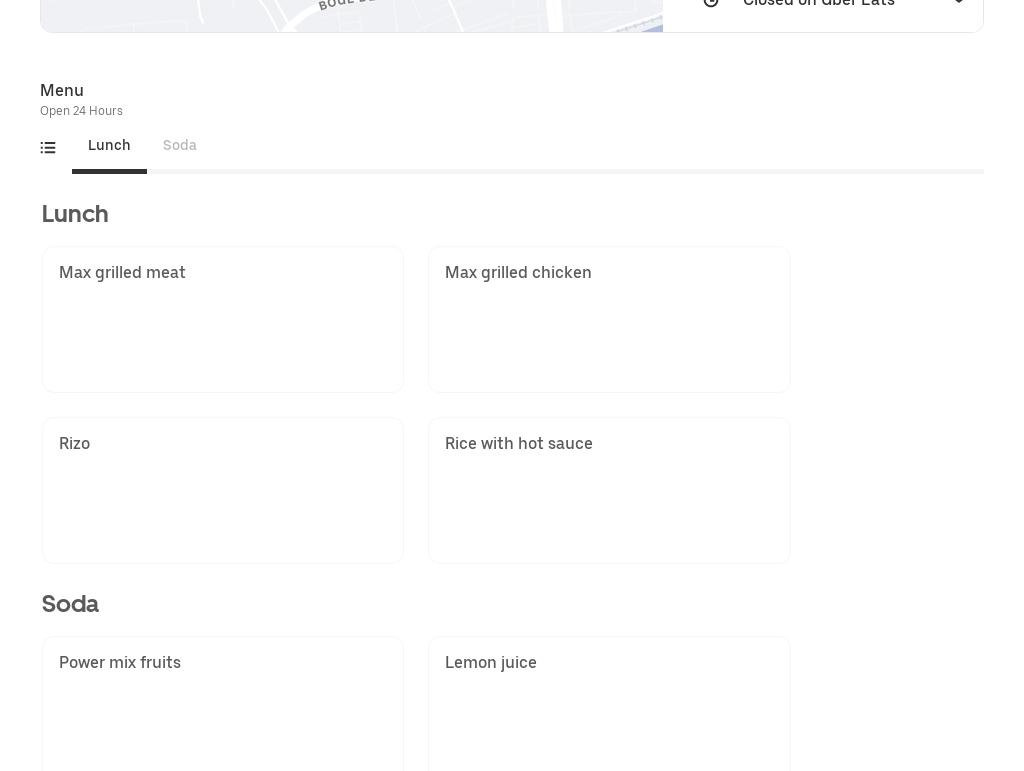1024x771 pixels.
Task: Expand the hours chevron arrow
Action: 958,3
